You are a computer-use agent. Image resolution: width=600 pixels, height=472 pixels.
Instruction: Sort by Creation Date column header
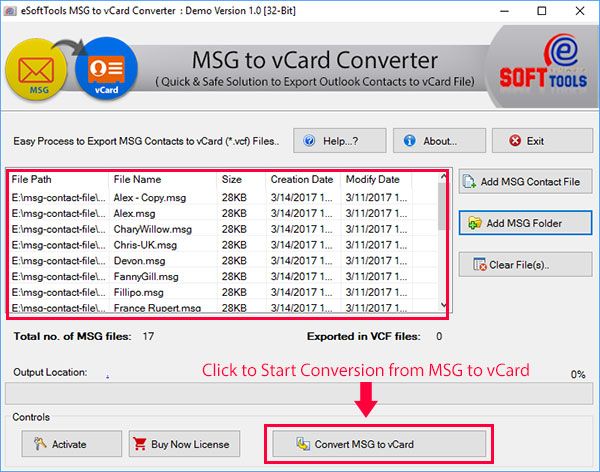click(303, 179)
